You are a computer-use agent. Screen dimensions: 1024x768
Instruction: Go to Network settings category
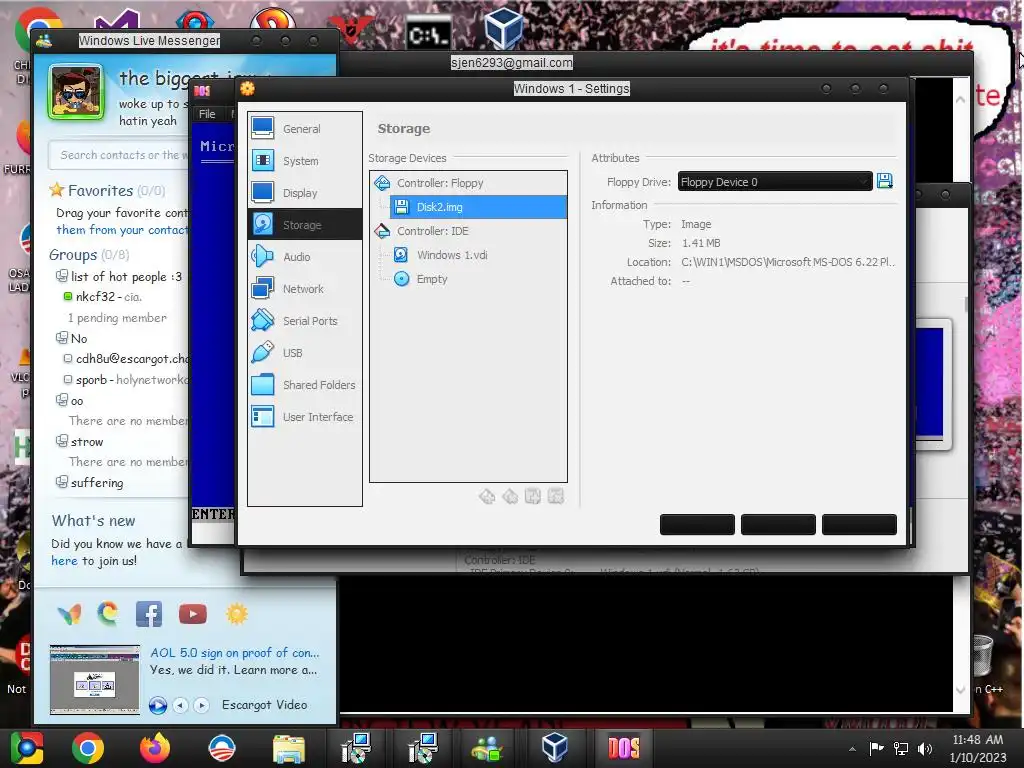pyautogui.click(x=304, y=289)
